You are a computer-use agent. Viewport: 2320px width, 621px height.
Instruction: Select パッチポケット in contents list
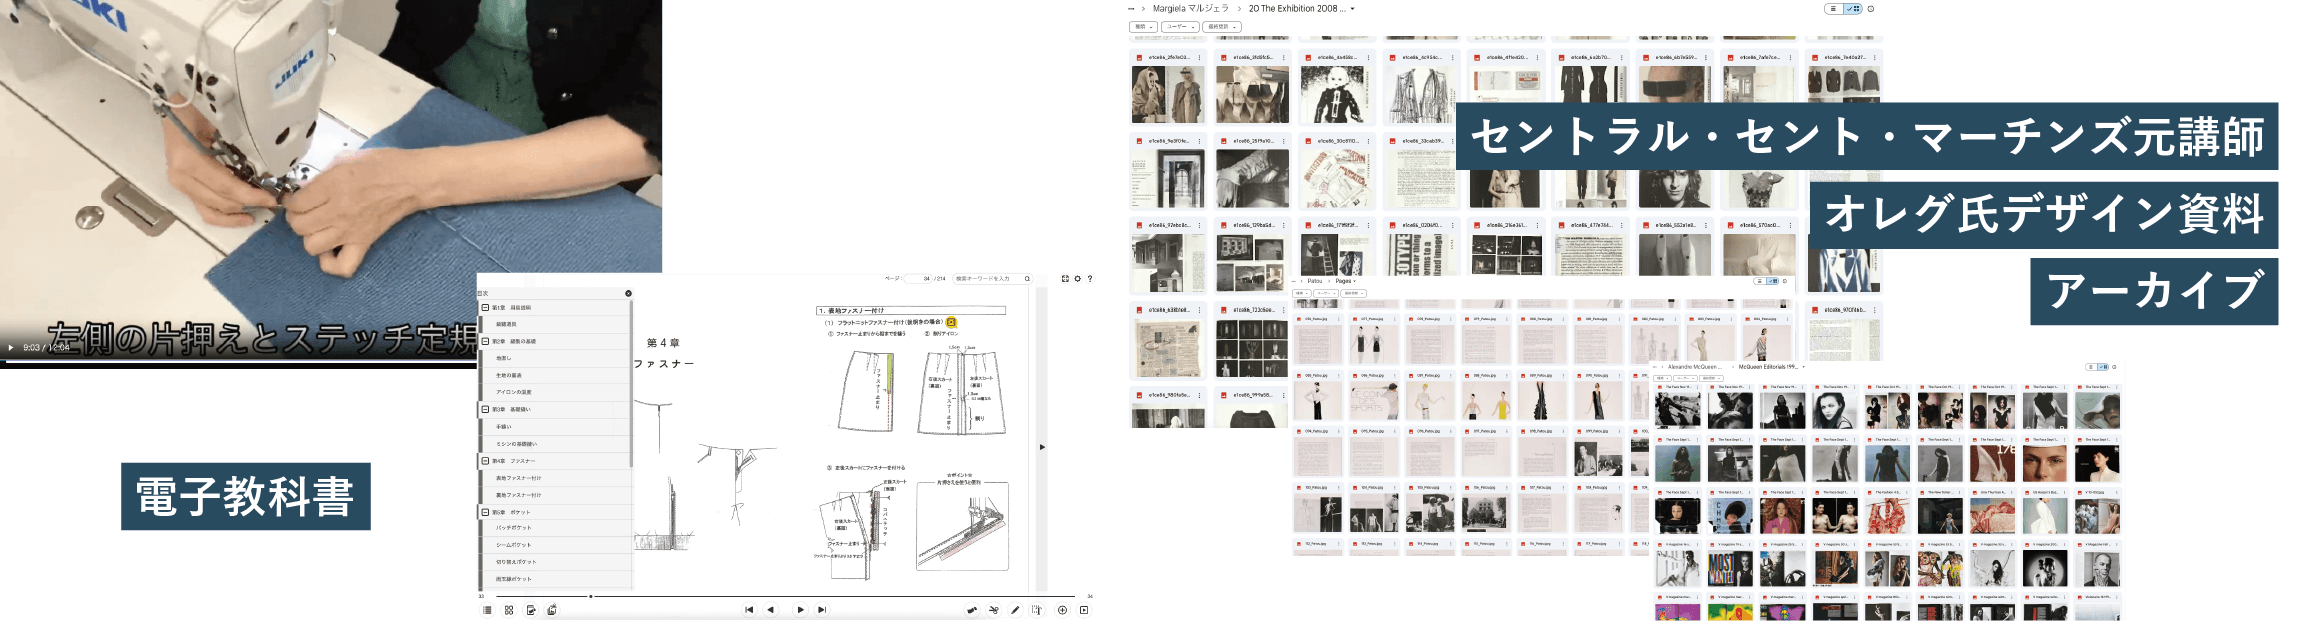coord(514,528)
